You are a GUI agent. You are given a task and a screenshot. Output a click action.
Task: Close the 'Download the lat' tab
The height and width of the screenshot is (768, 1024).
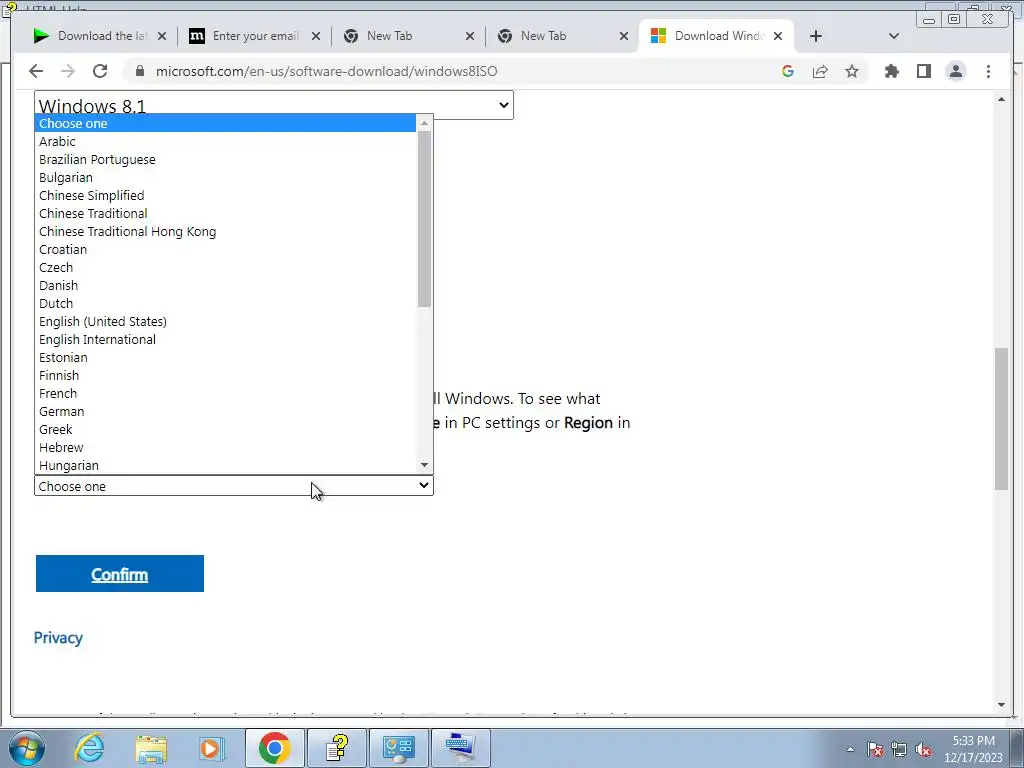162,36
